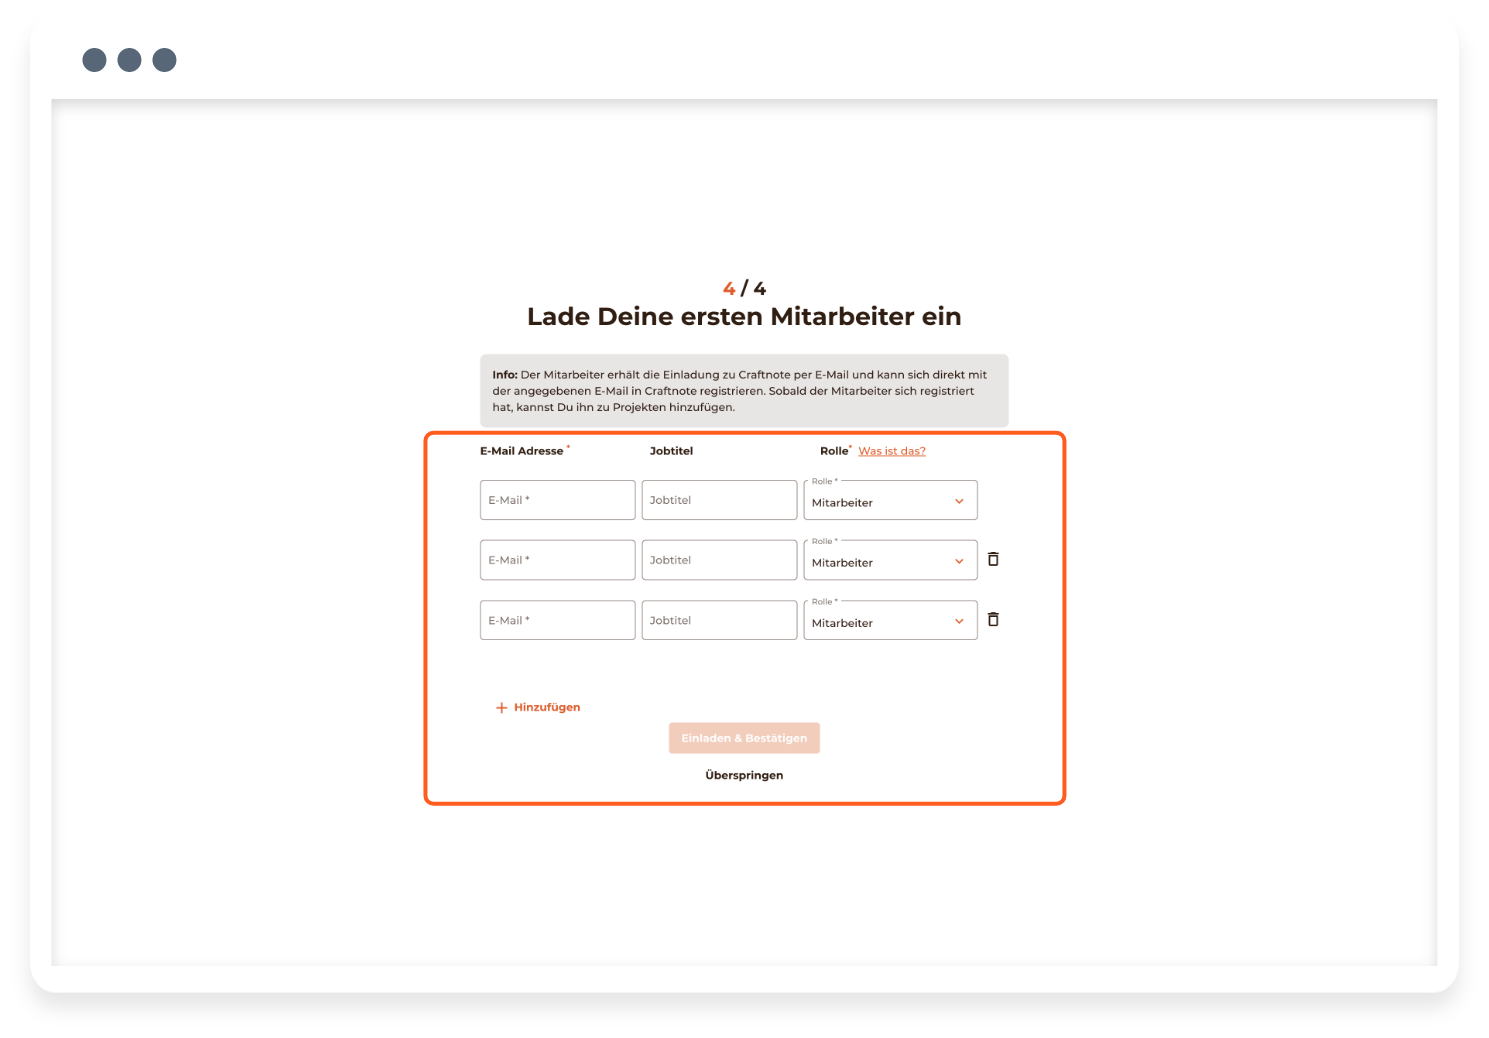Click the plus Hinzufügen button to add row

point(538,707)
